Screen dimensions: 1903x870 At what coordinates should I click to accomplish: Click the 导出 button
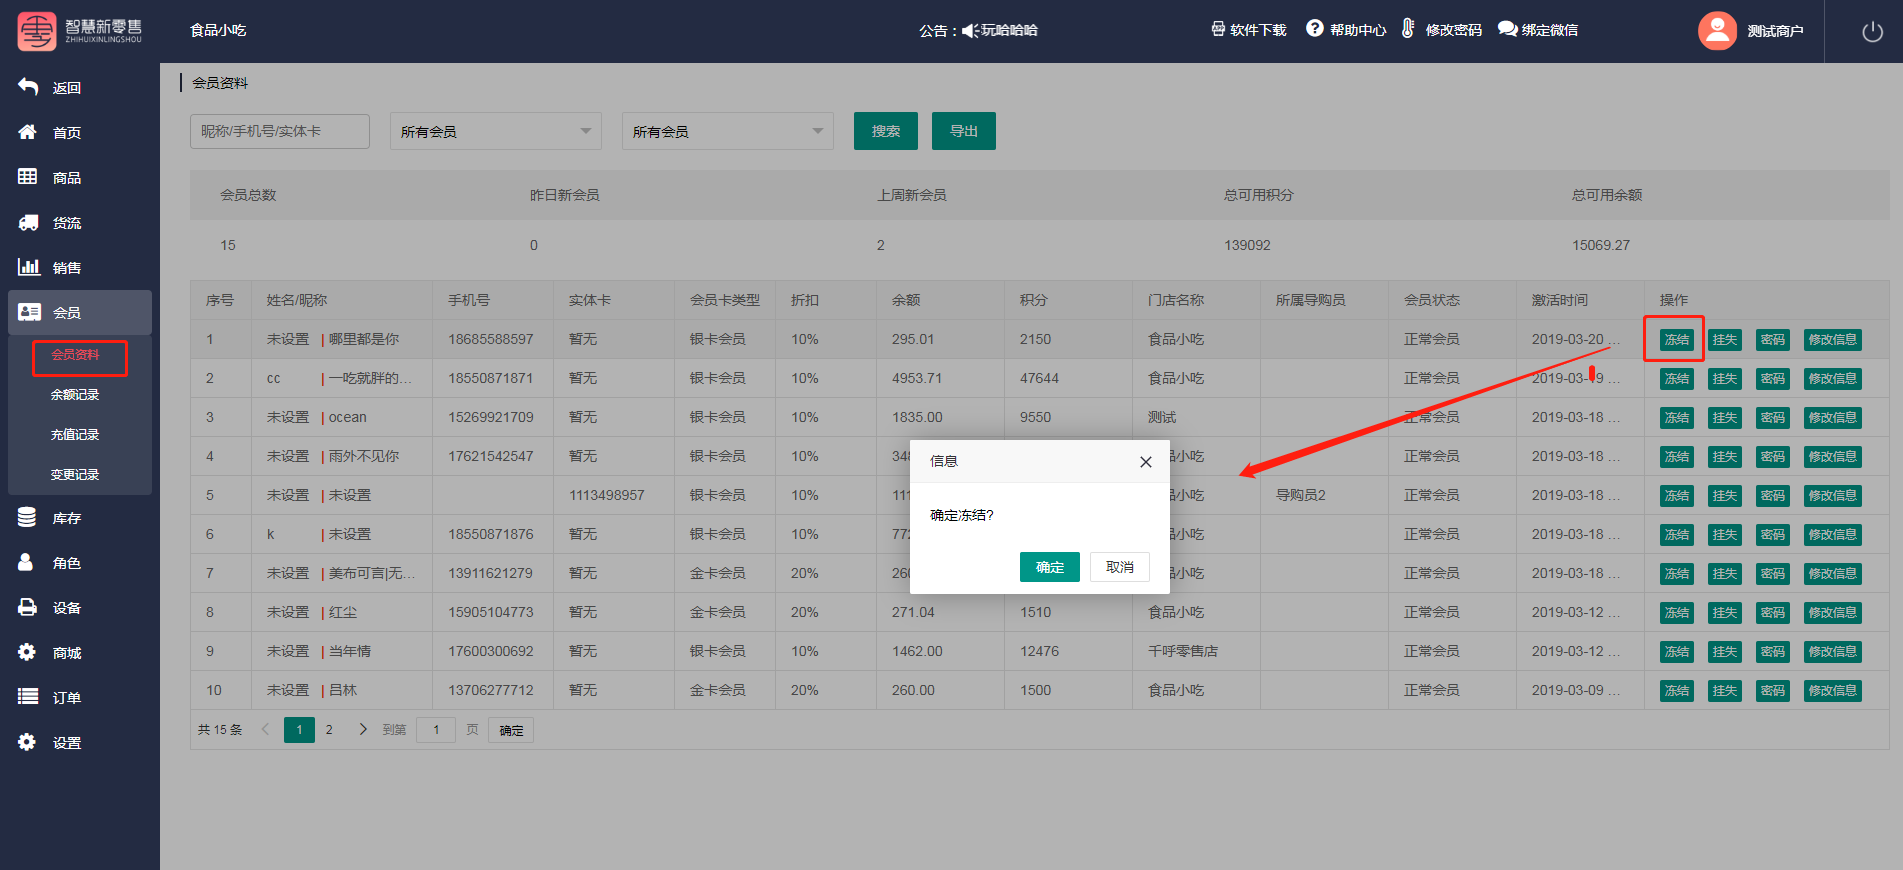pyautogui.click(x=964, y=131)
